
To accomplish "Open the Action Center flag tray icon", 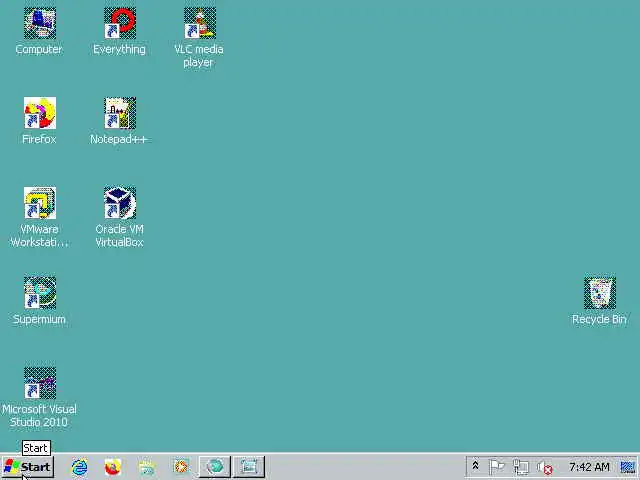I will (x=497, y=467).
